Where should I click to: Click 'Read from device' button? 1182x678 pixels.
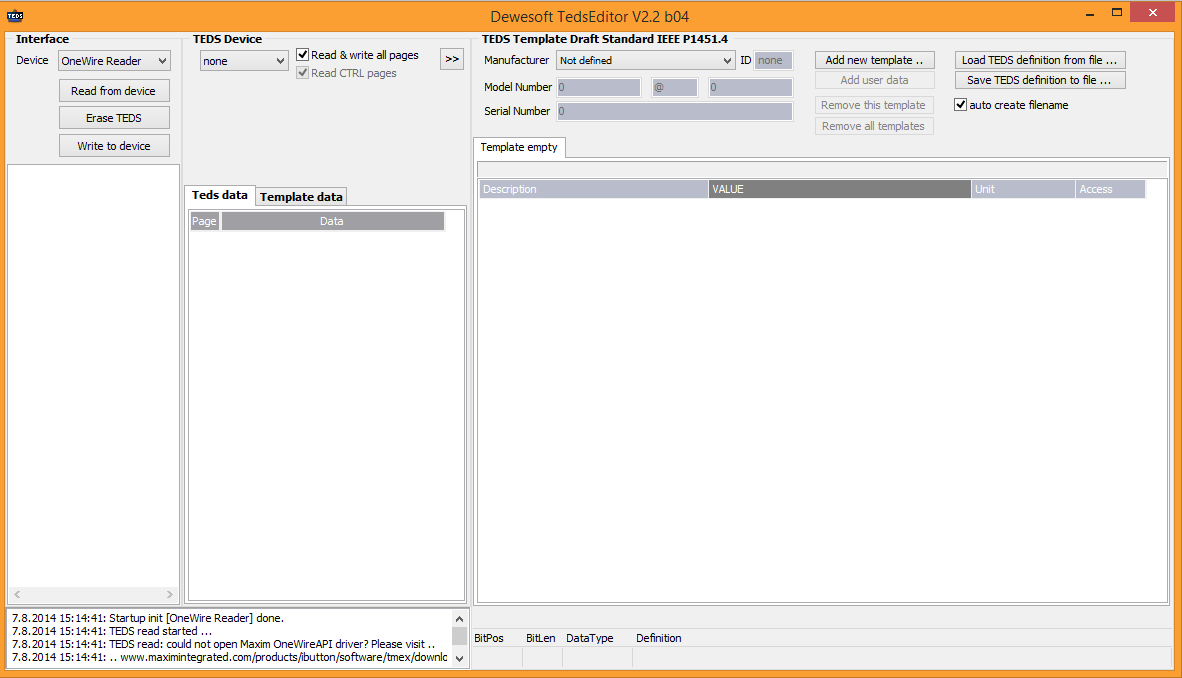point(114,91)
